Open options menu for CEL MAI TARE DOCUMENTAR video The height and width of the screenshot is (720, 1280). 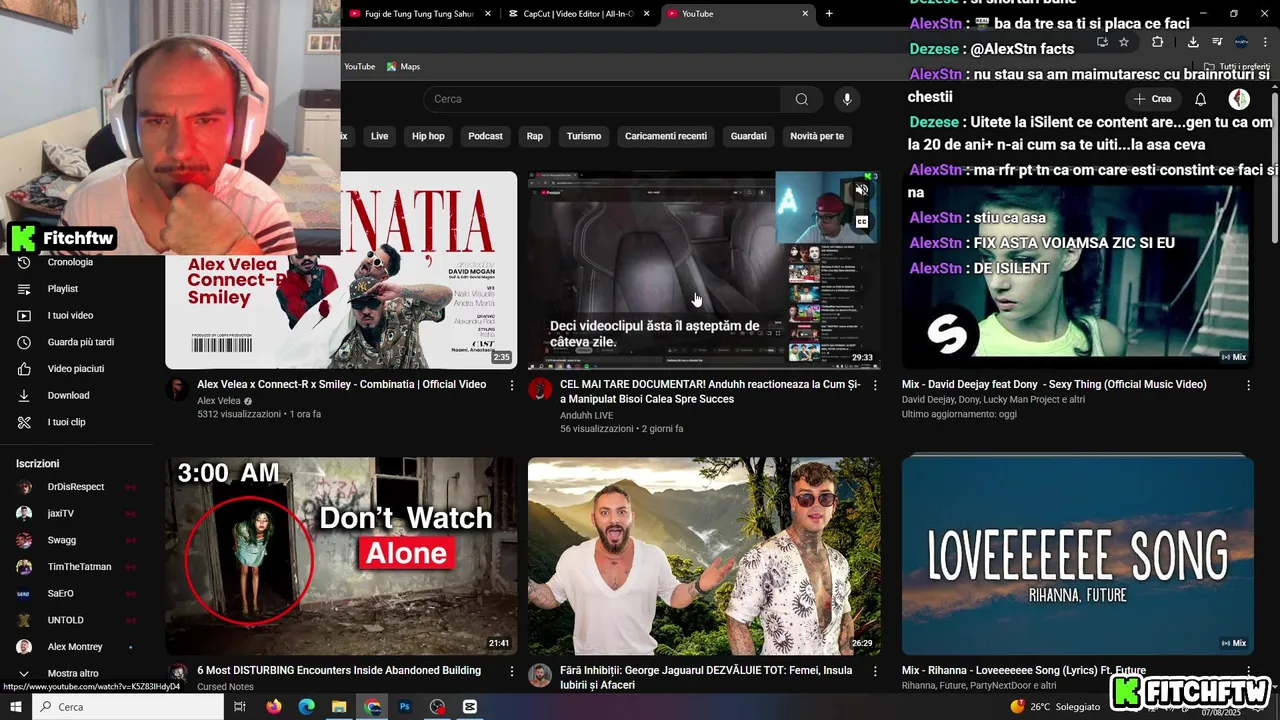[875, 385]
